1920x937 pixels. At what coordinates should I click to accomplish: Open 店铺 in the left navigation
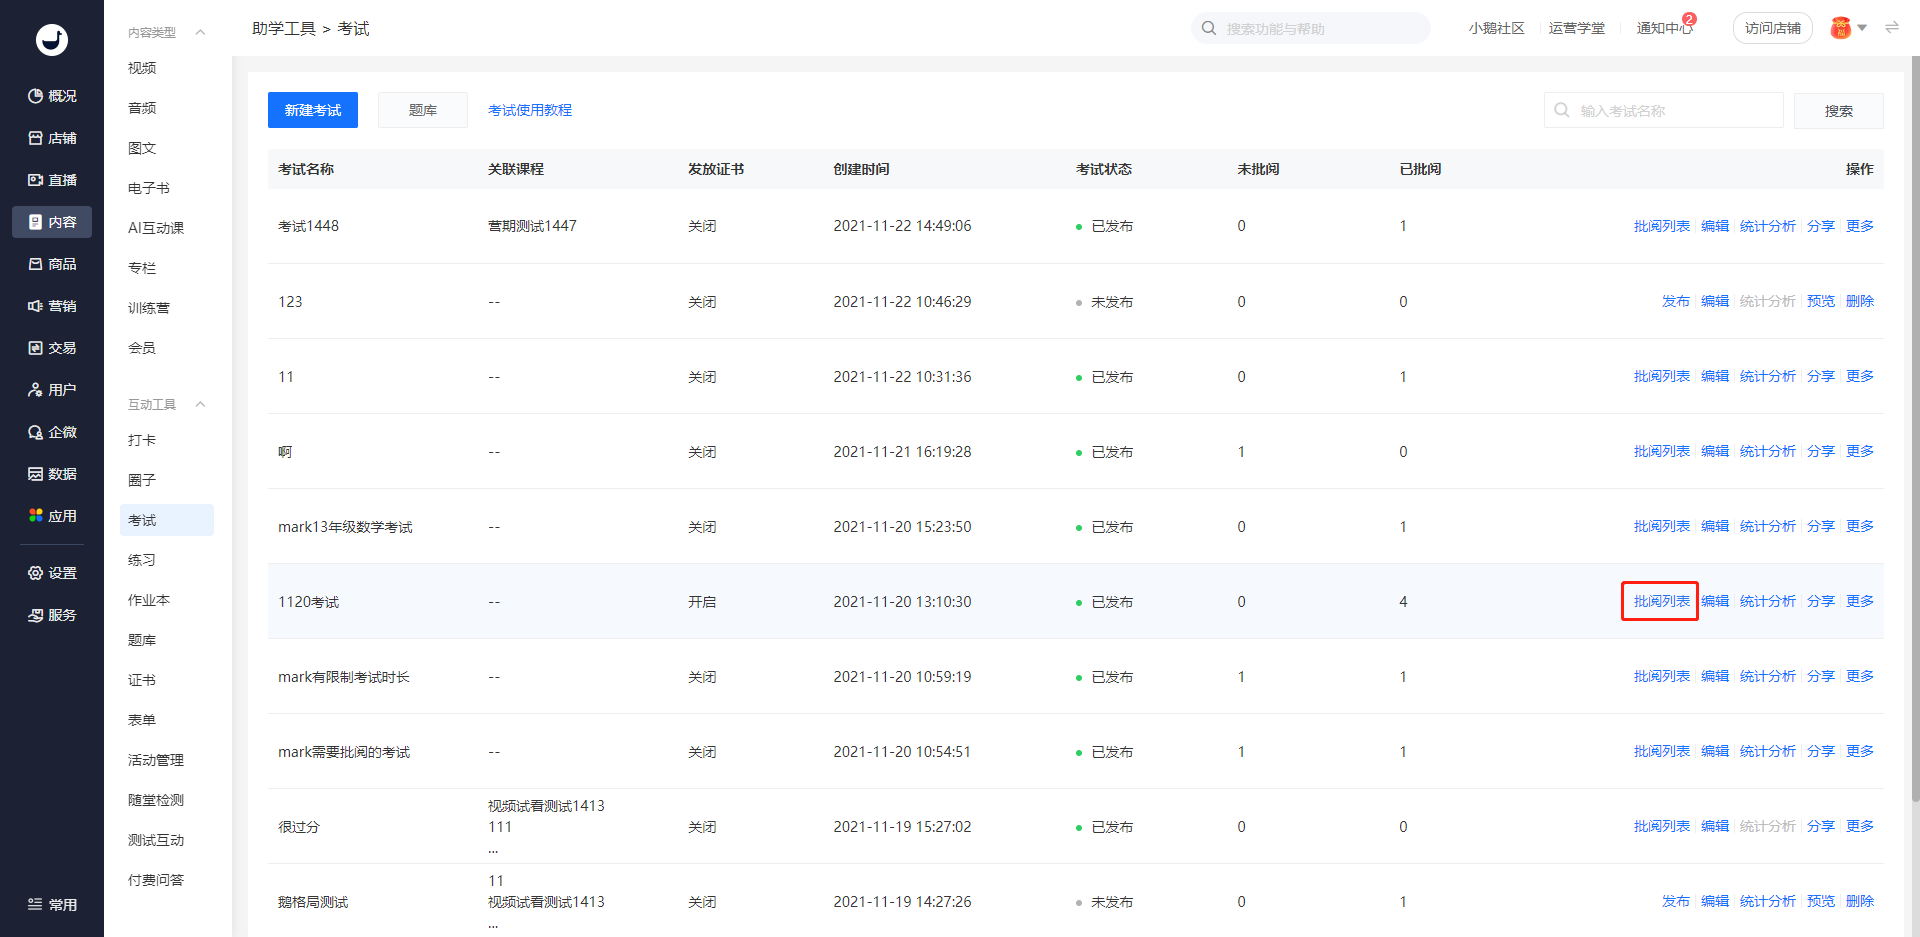click(x=52, y=138)
